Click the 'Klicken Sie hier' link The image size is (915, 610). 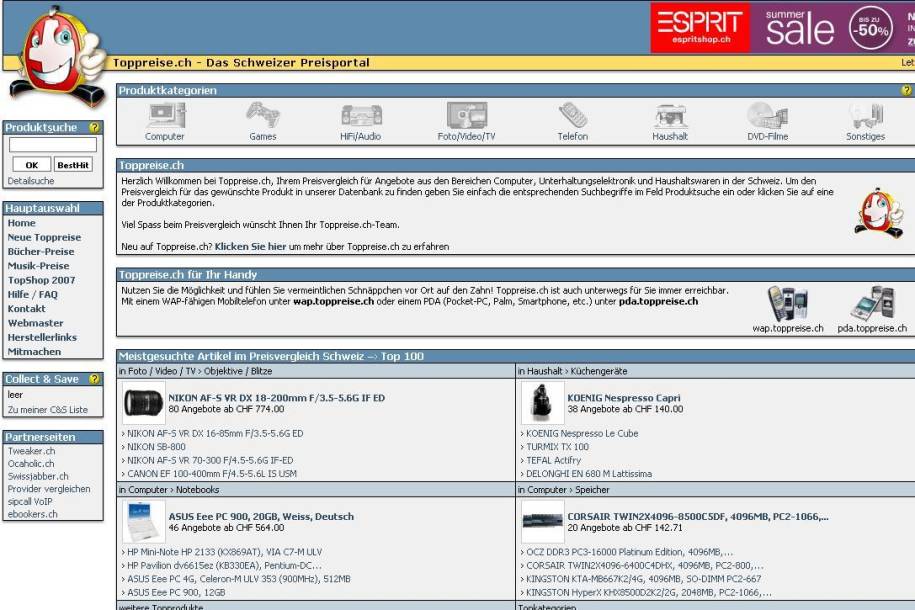(250, 246)
